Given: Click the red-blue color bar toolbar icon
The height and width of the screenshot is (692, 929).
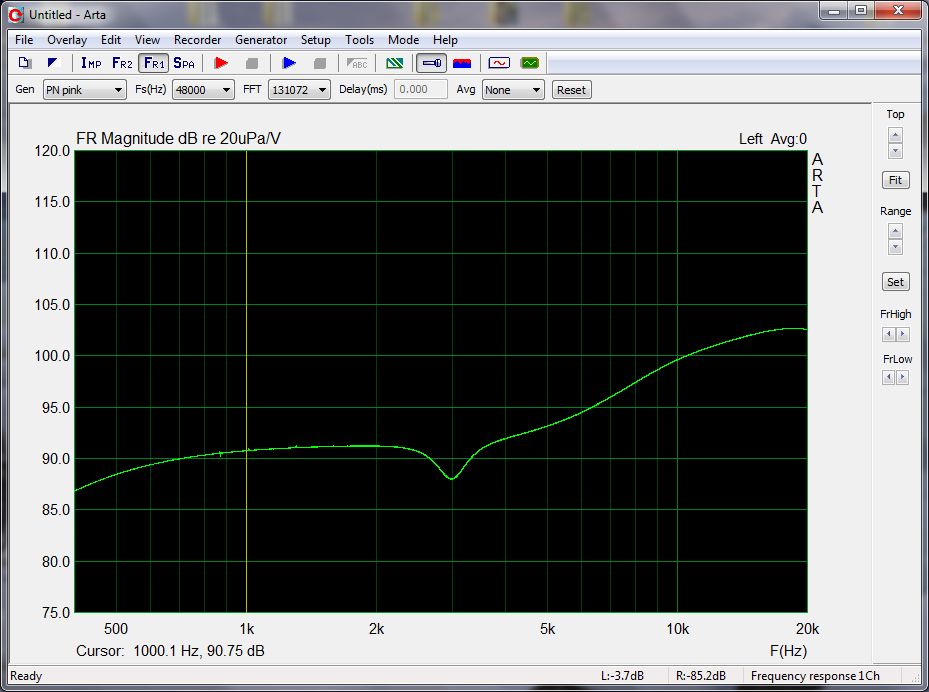Looking at the screenshot, I should pos(462,63).
